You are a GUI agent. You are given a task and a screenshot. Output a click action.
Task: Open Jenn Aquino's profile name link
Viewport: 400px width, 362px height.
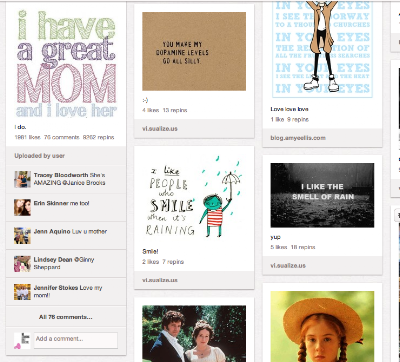point(52,231)
